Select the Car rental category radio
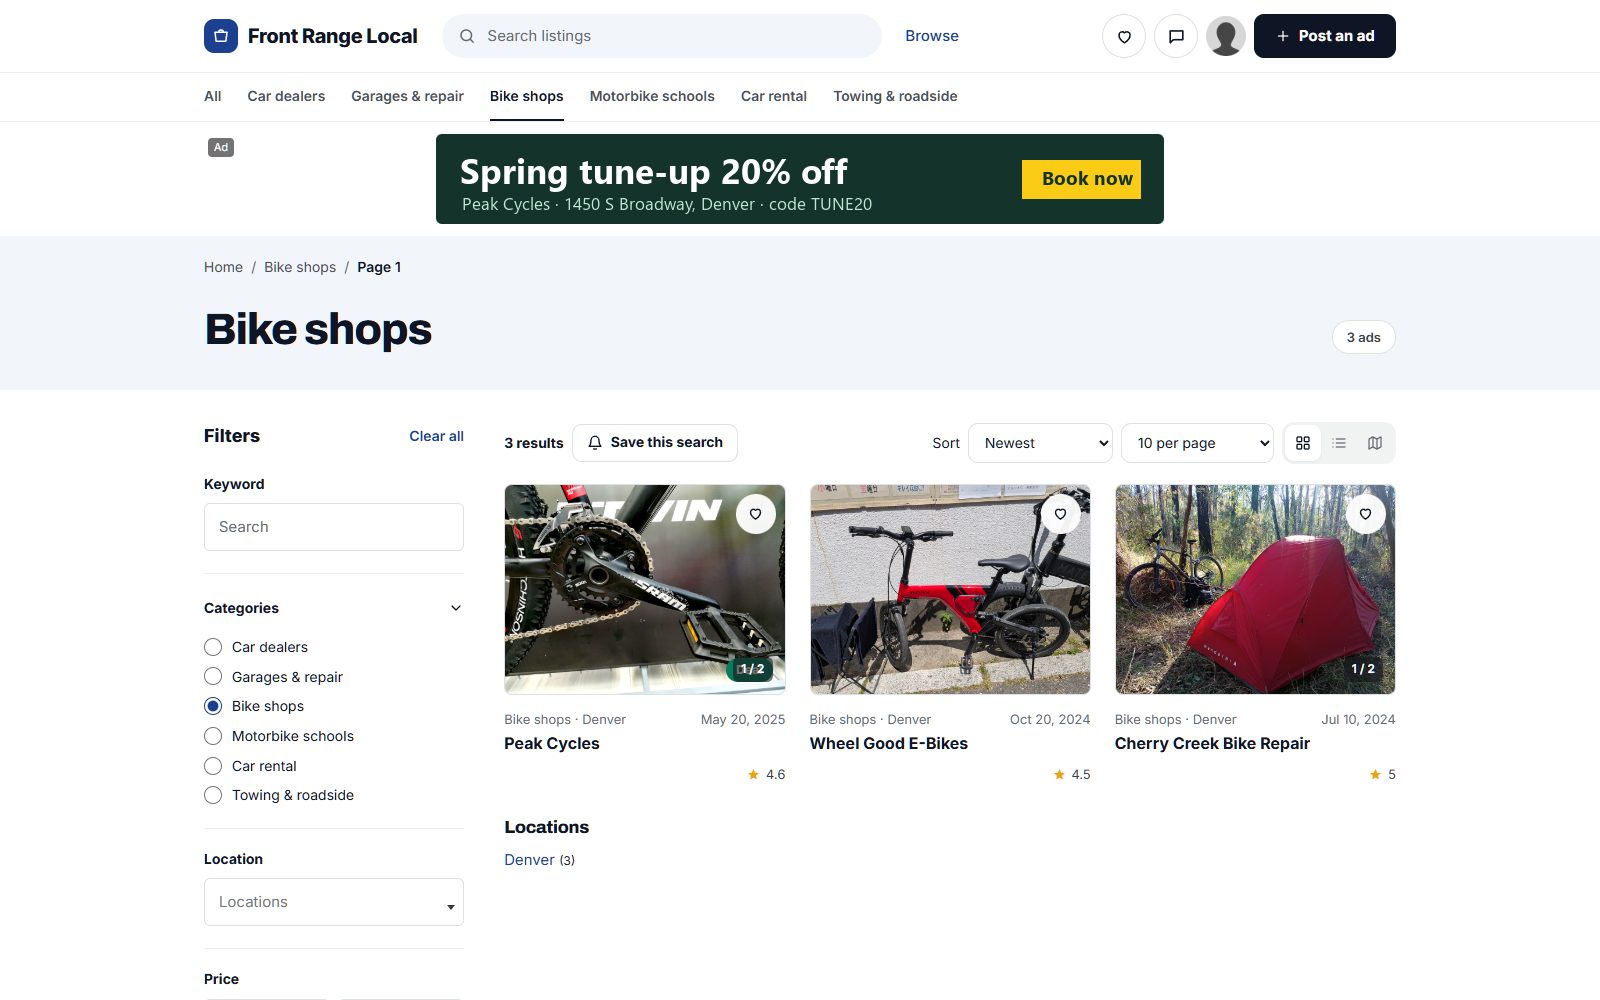Viewport: 1600px width, 1000px height. click(x=213, y=766)
